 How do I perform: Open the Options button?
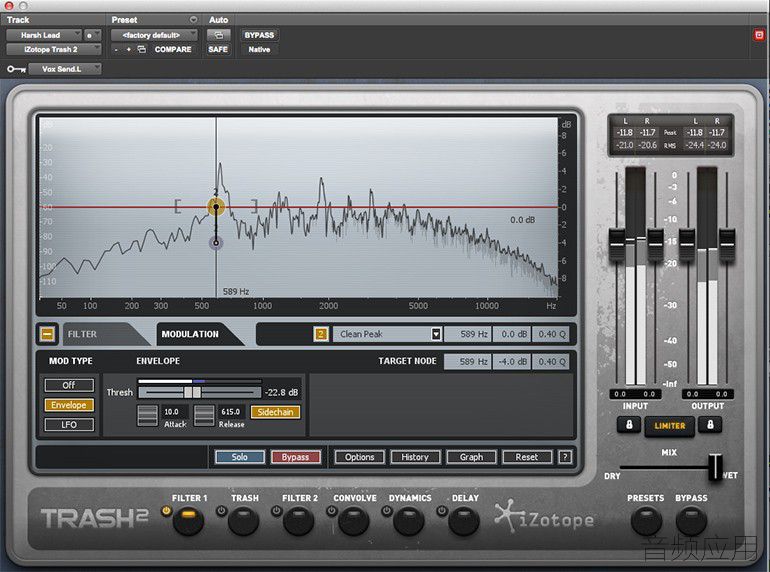click(x=359, y=457)
